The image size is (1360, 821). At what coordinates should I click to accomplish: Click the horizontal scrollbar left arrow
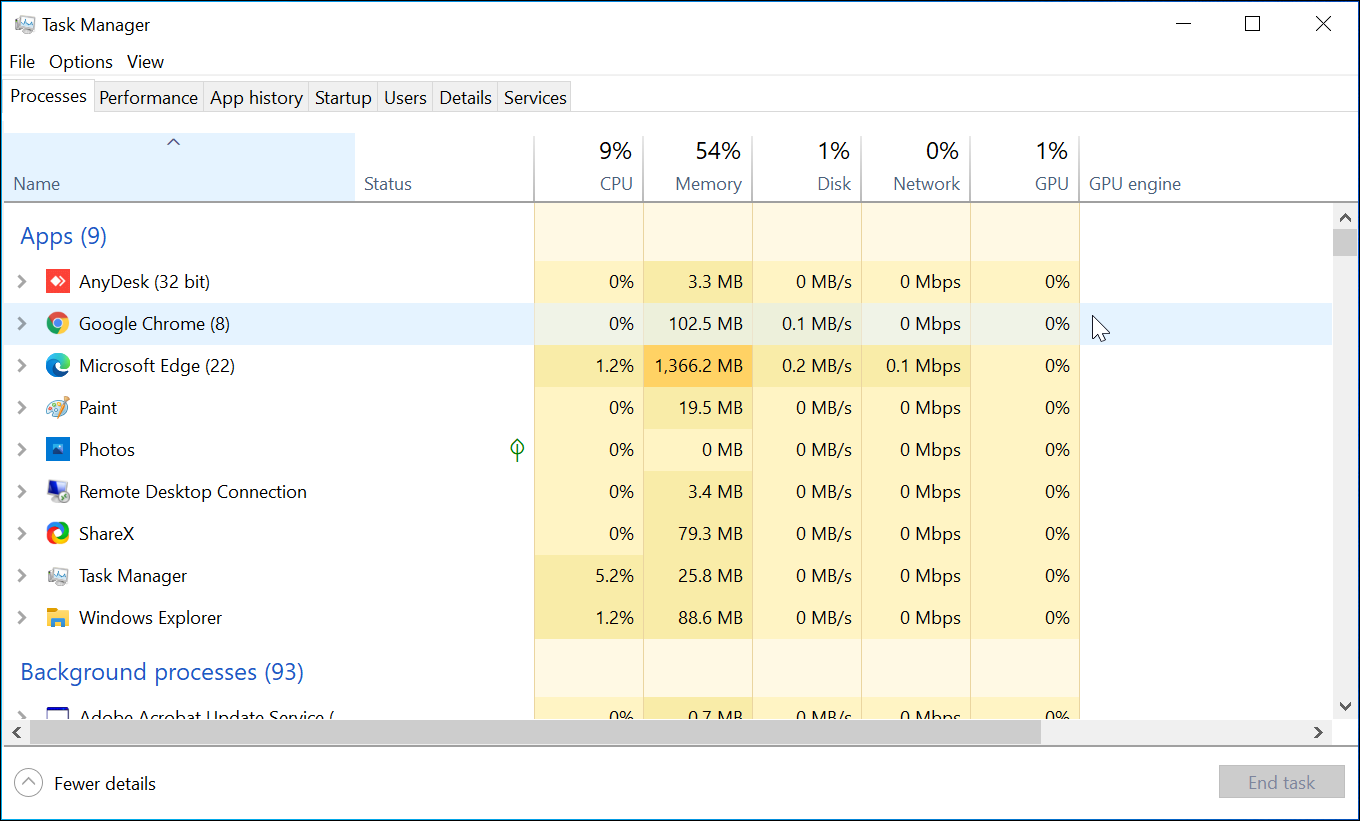click(x=16, y=732)
